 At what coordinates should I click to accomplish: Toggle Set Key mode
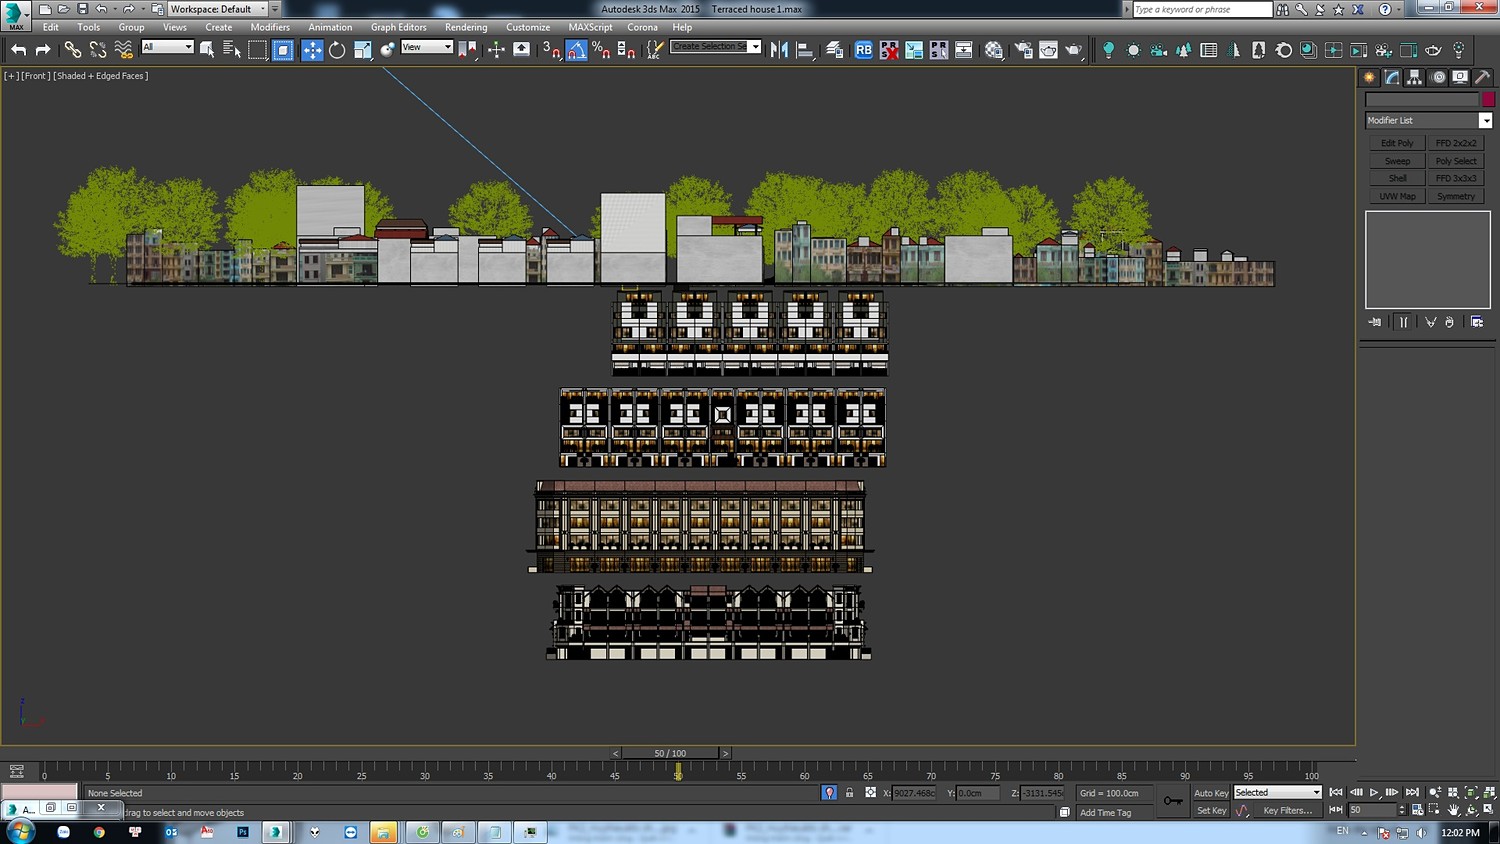[x=1211, y=811]
